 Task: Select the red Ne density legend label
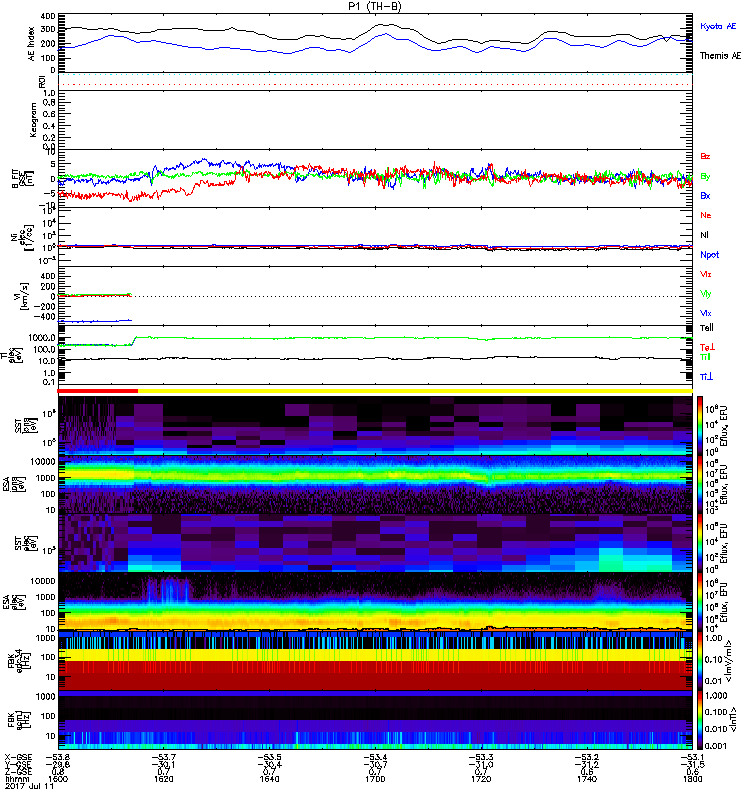coord(706,215)
